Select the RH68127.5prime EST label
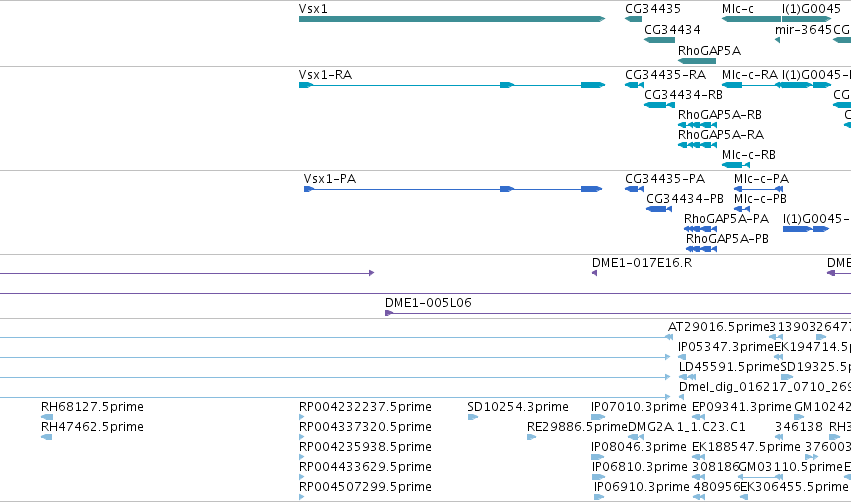This screenshot has height=502, width=851. 92,406
